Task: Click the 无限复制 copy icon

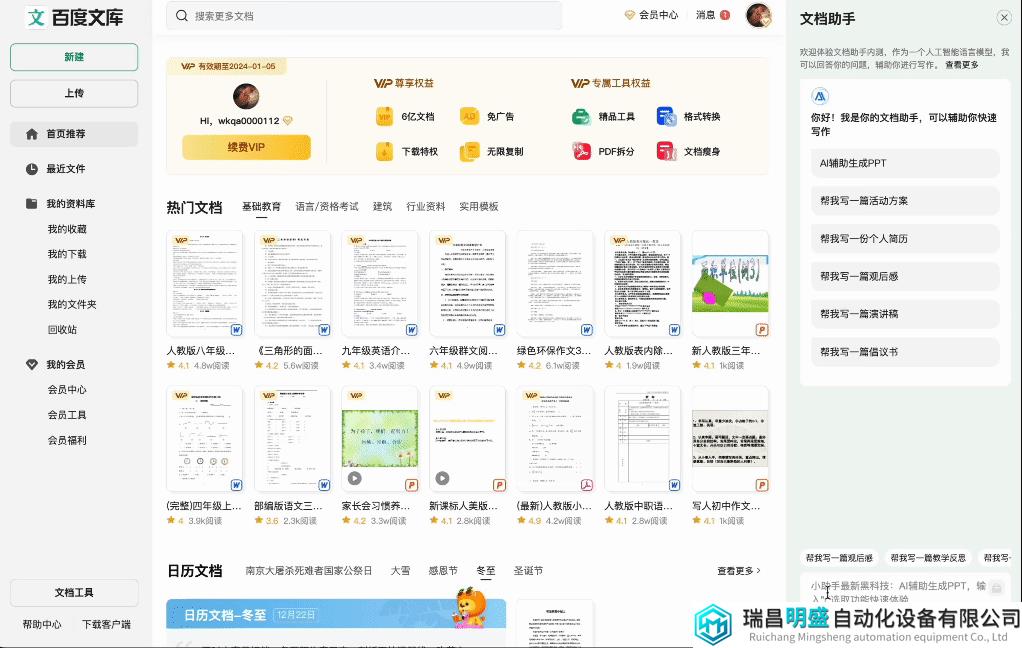Action: pyautogui.click(x=469, y=151)
